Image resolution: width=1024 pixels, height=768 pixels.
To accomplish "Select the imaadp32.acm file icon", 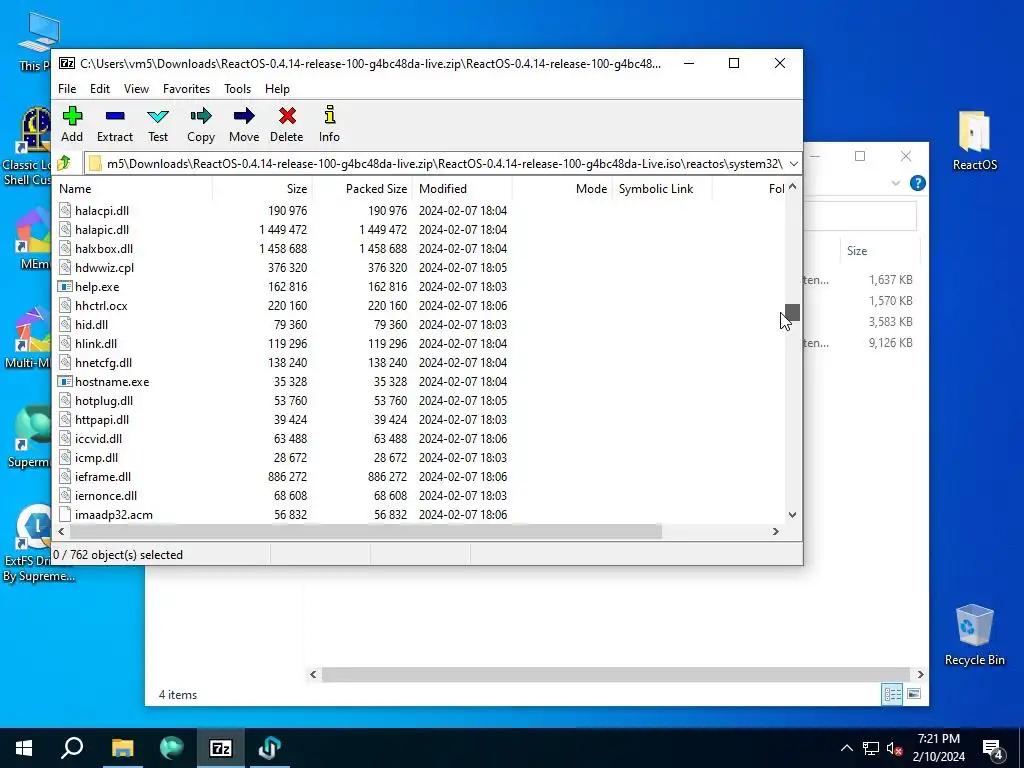I will coord(65,515).
